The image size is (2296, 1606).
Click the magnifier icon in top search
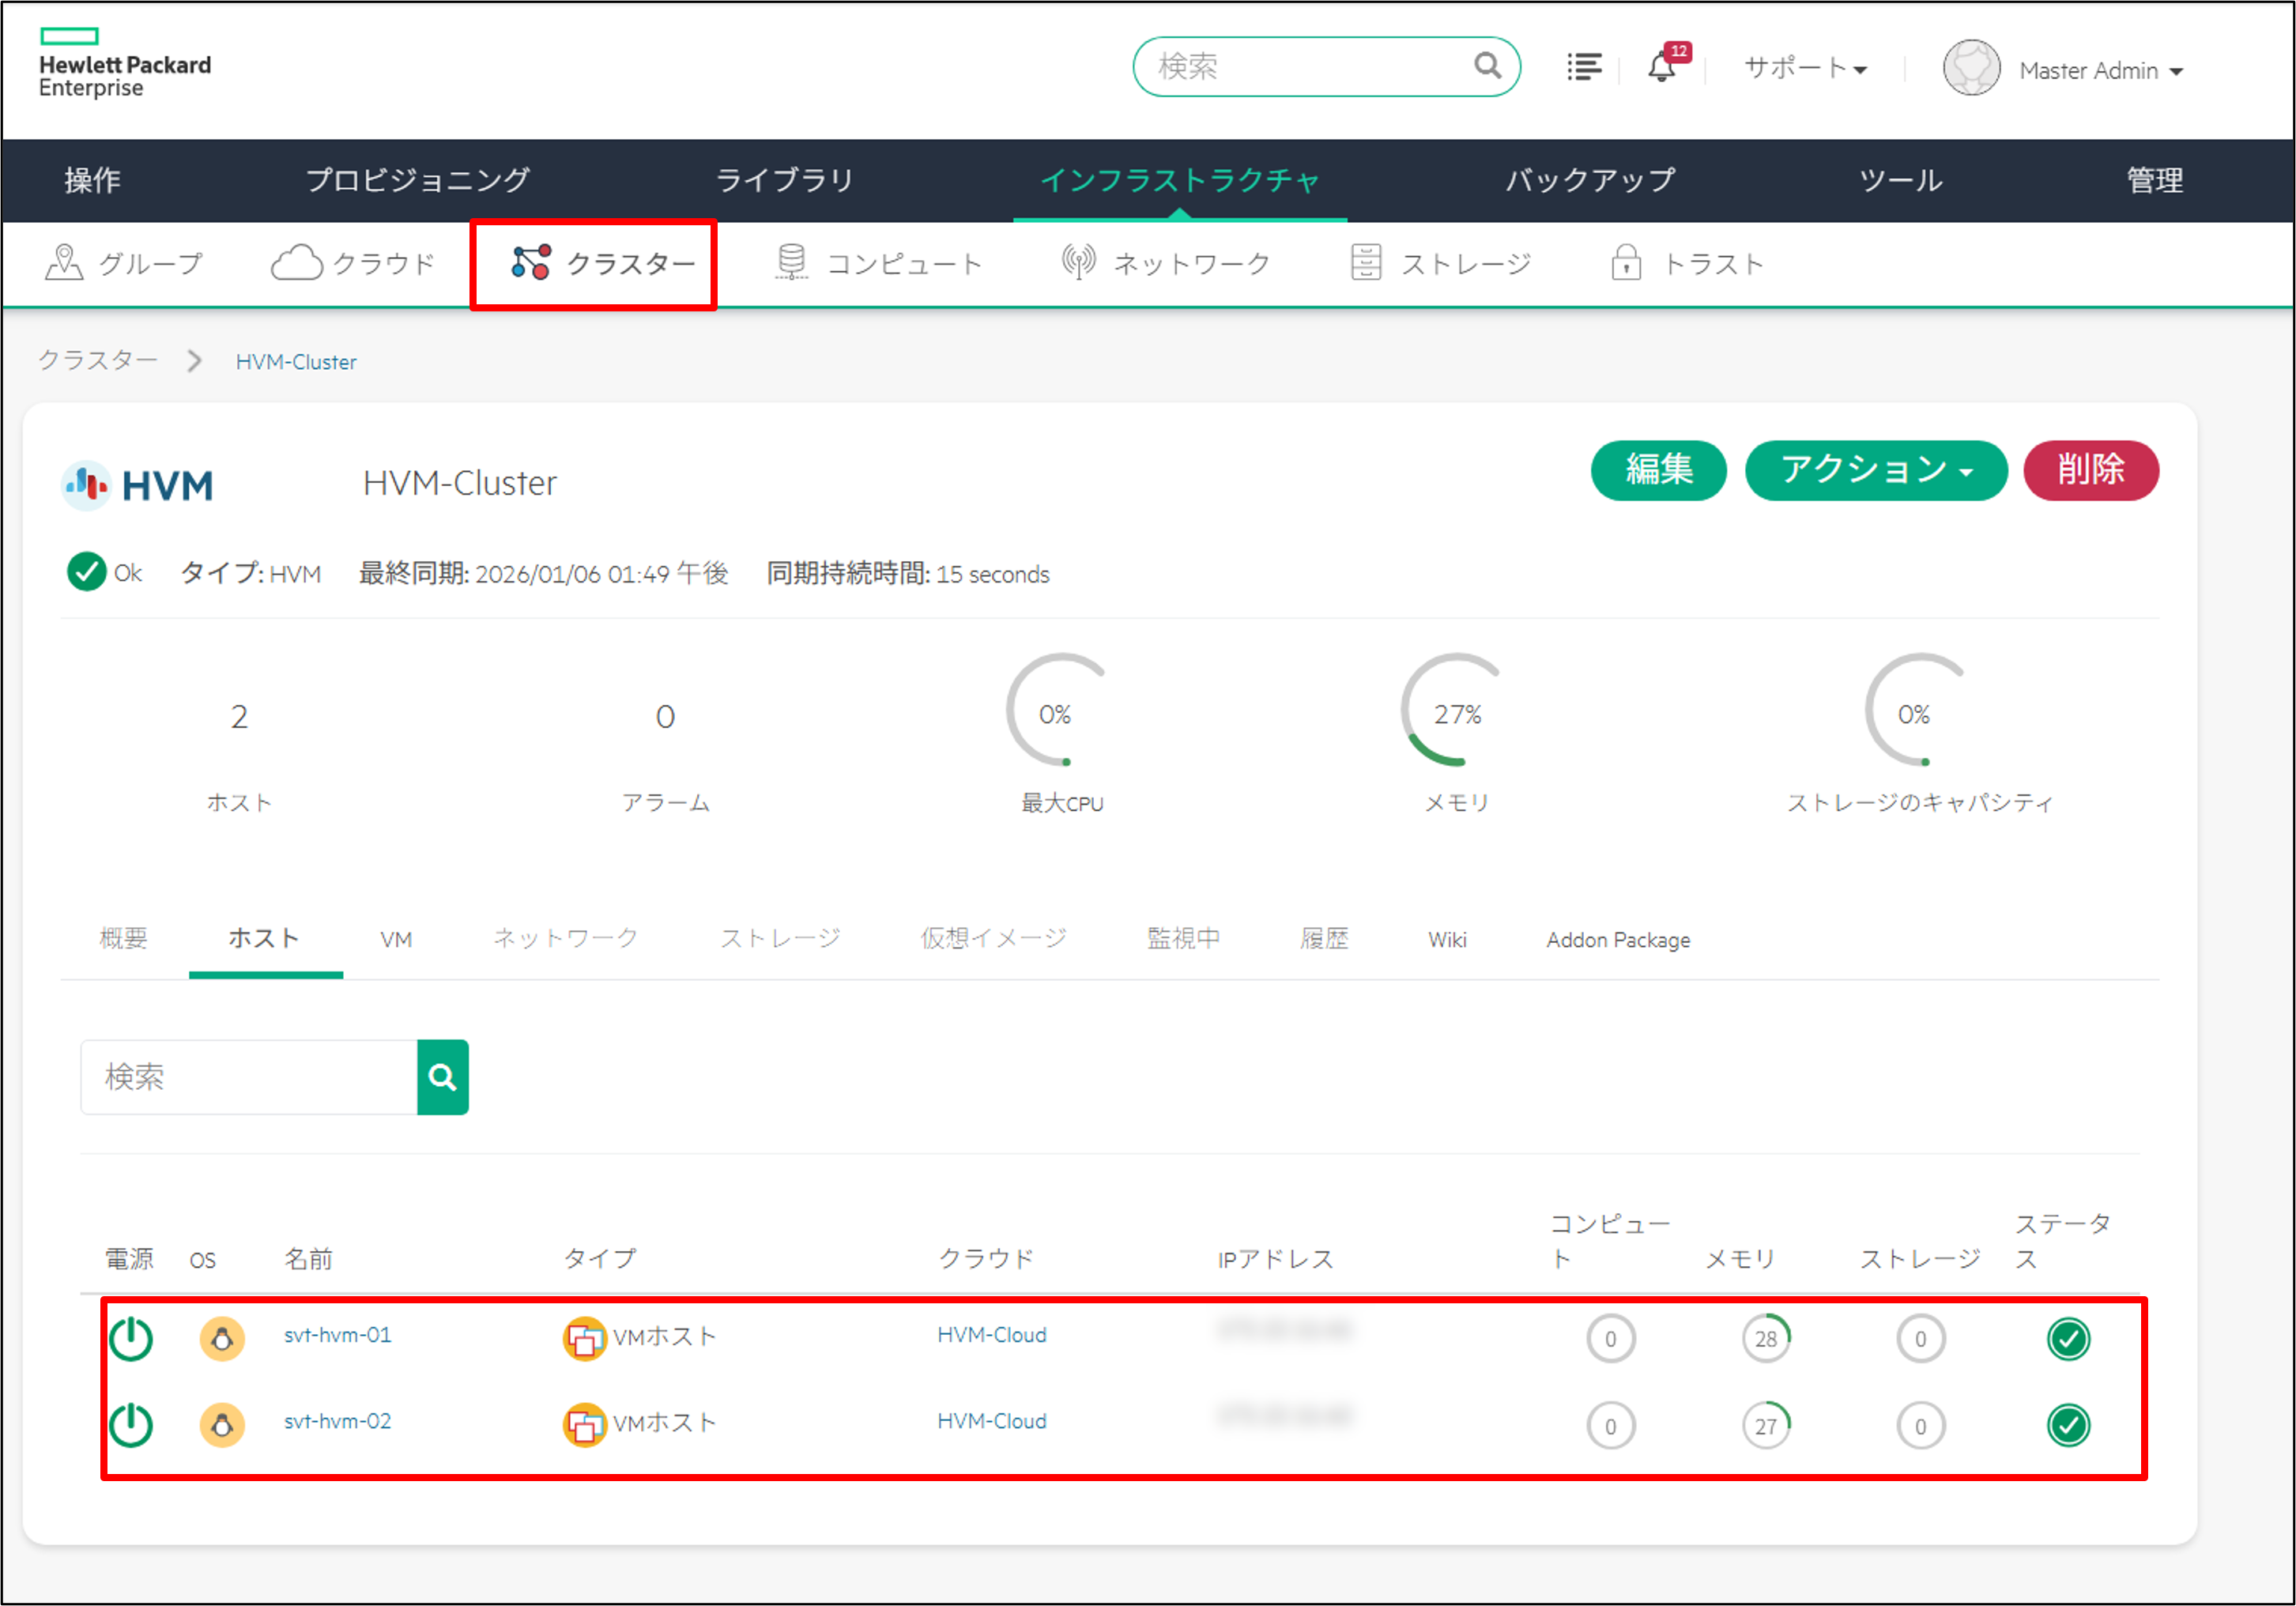coord(1487,66)
